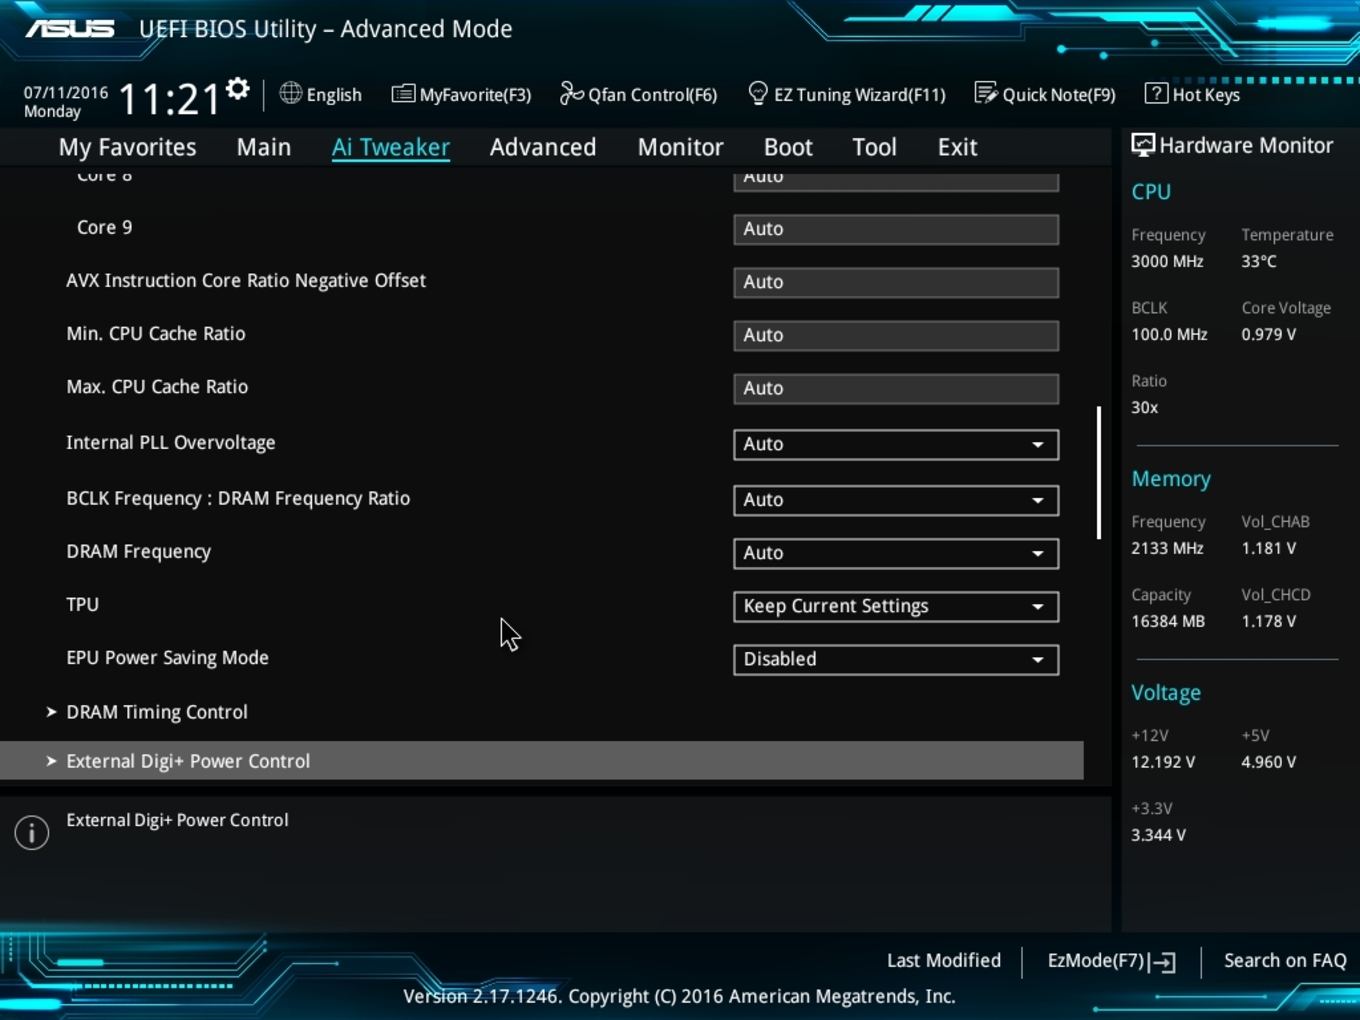Open the clock settings gear icon
This screenshot has height=1020, width=1360.
pos(237,89)
